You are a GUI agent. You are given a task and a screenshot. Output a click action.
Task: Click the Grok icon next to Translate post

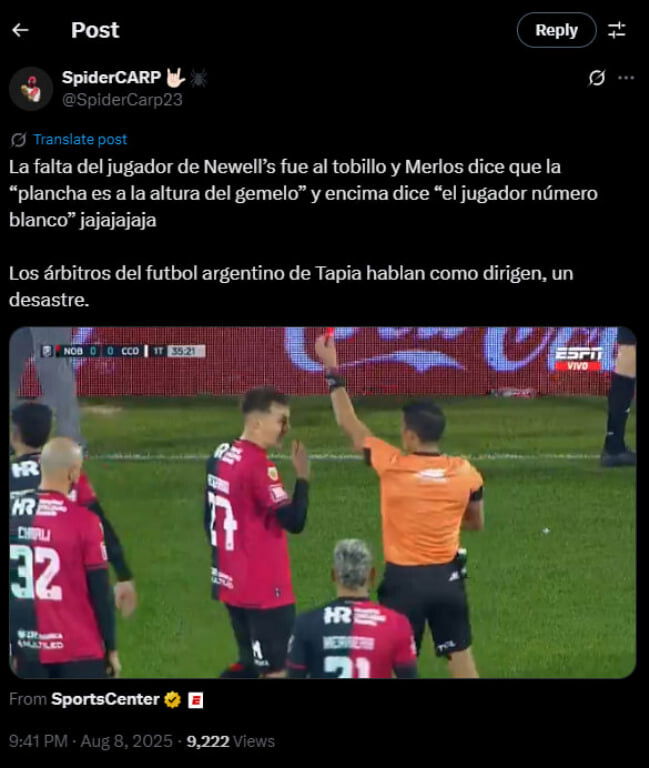(19, 140)
